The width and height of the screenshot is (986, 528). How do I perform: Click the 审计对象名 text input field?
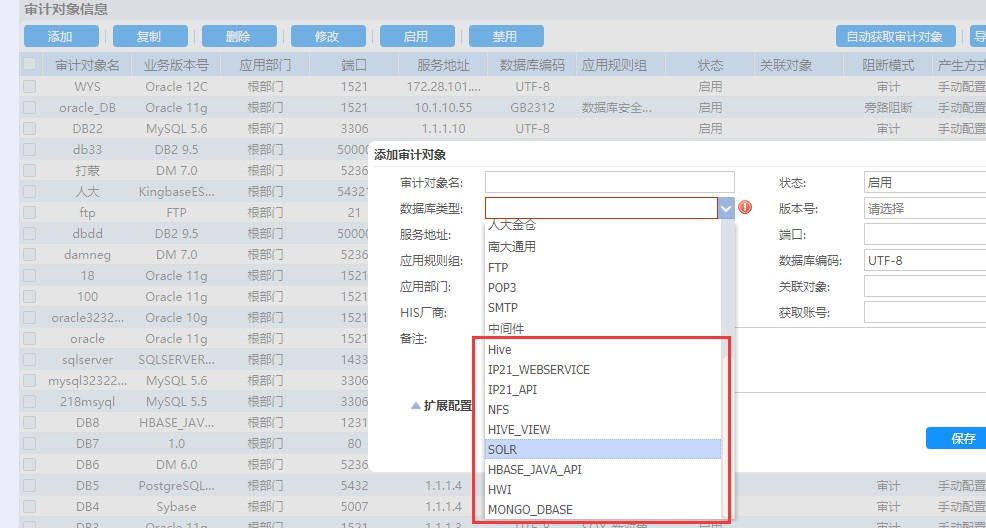(x=609, y=182)
